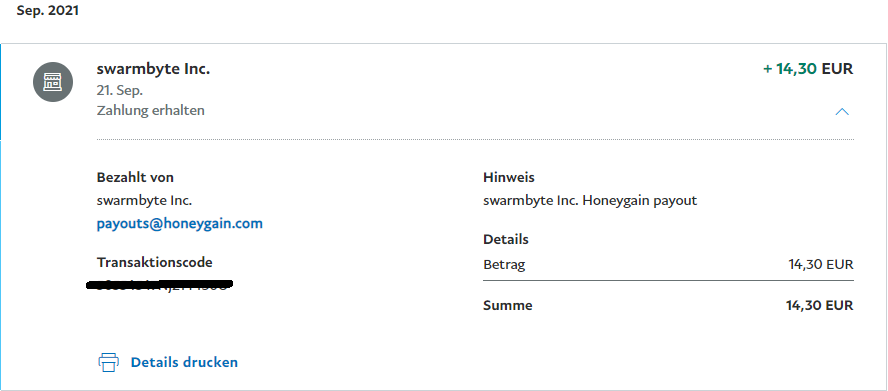The height and width of the screenshot is (391, 888).
Task: Click the Transaktionscode label
Action: tap(155, 262)
